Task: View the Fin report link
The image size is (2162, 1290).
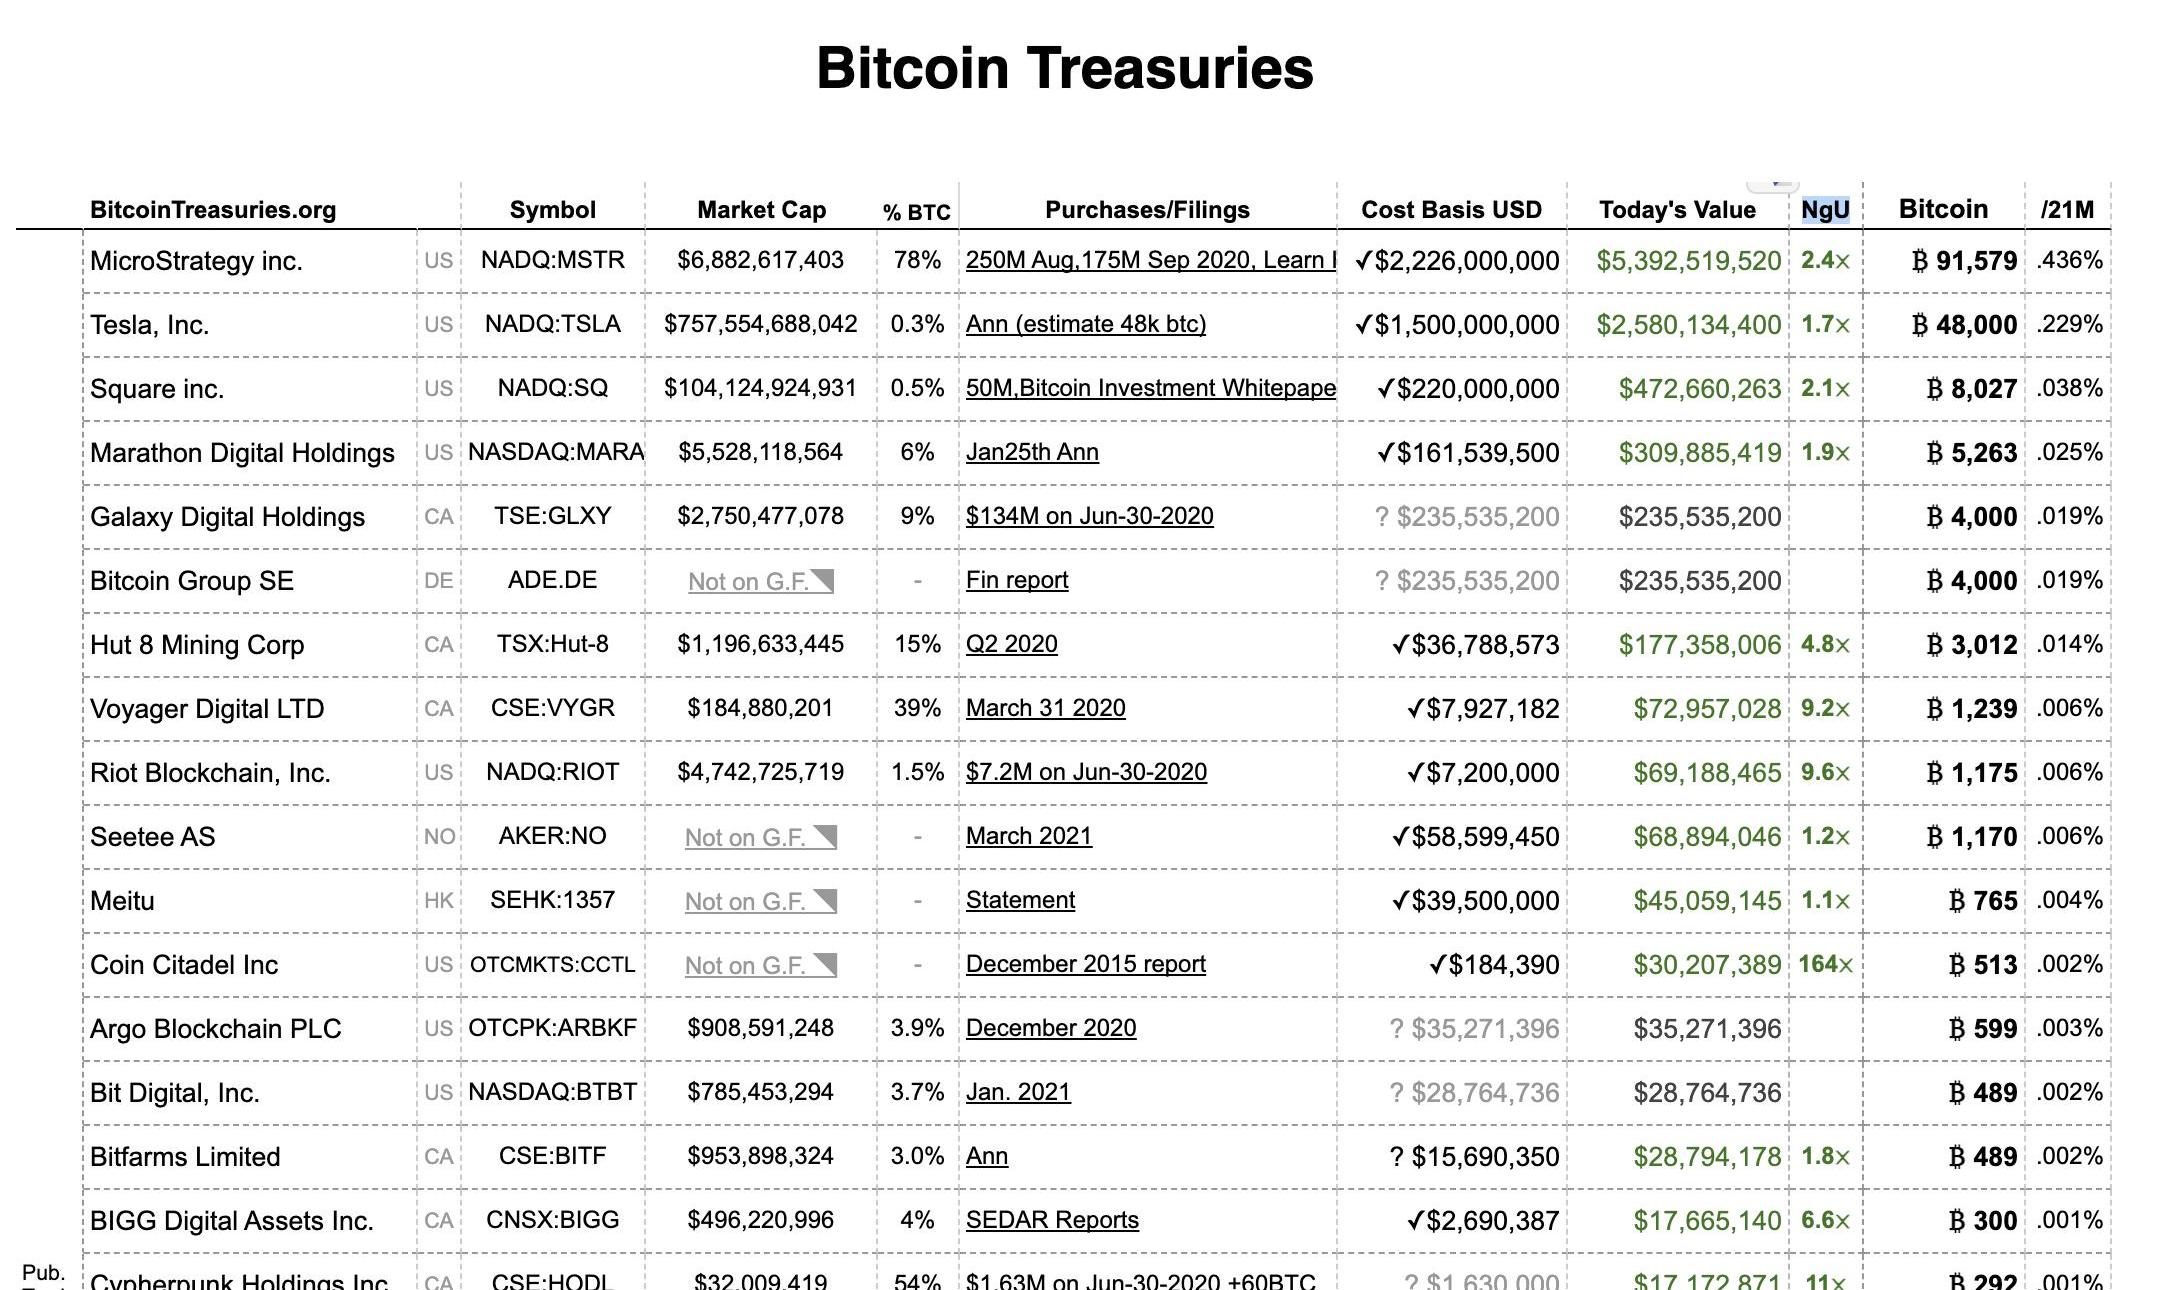Action: click(x=1017, y=580)
